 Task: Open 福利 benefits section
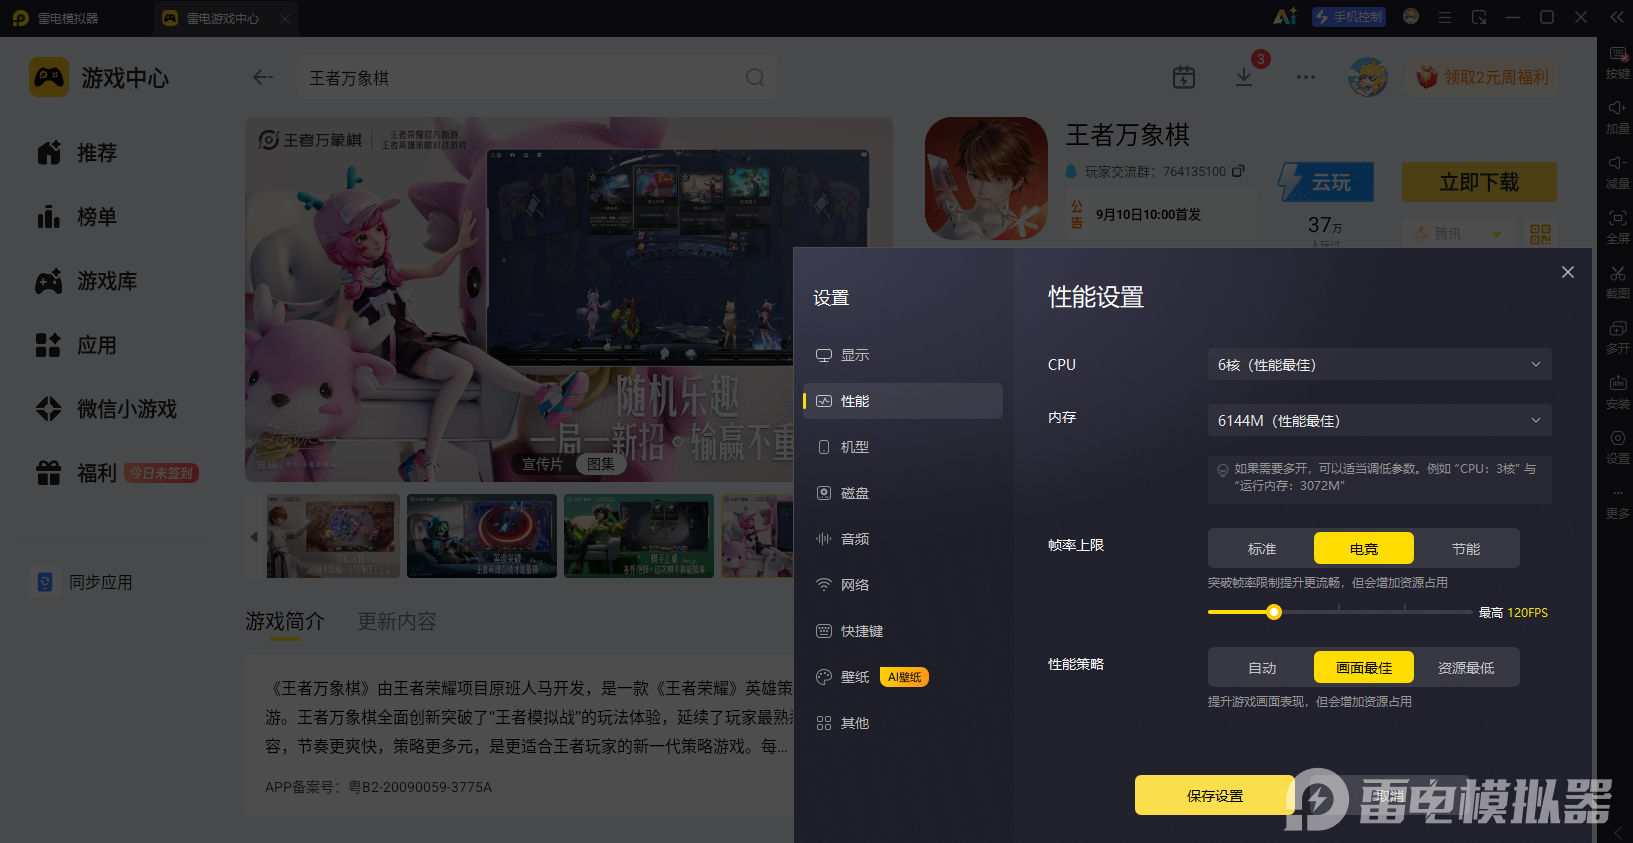pyautogui.click(x=115, y=473)
